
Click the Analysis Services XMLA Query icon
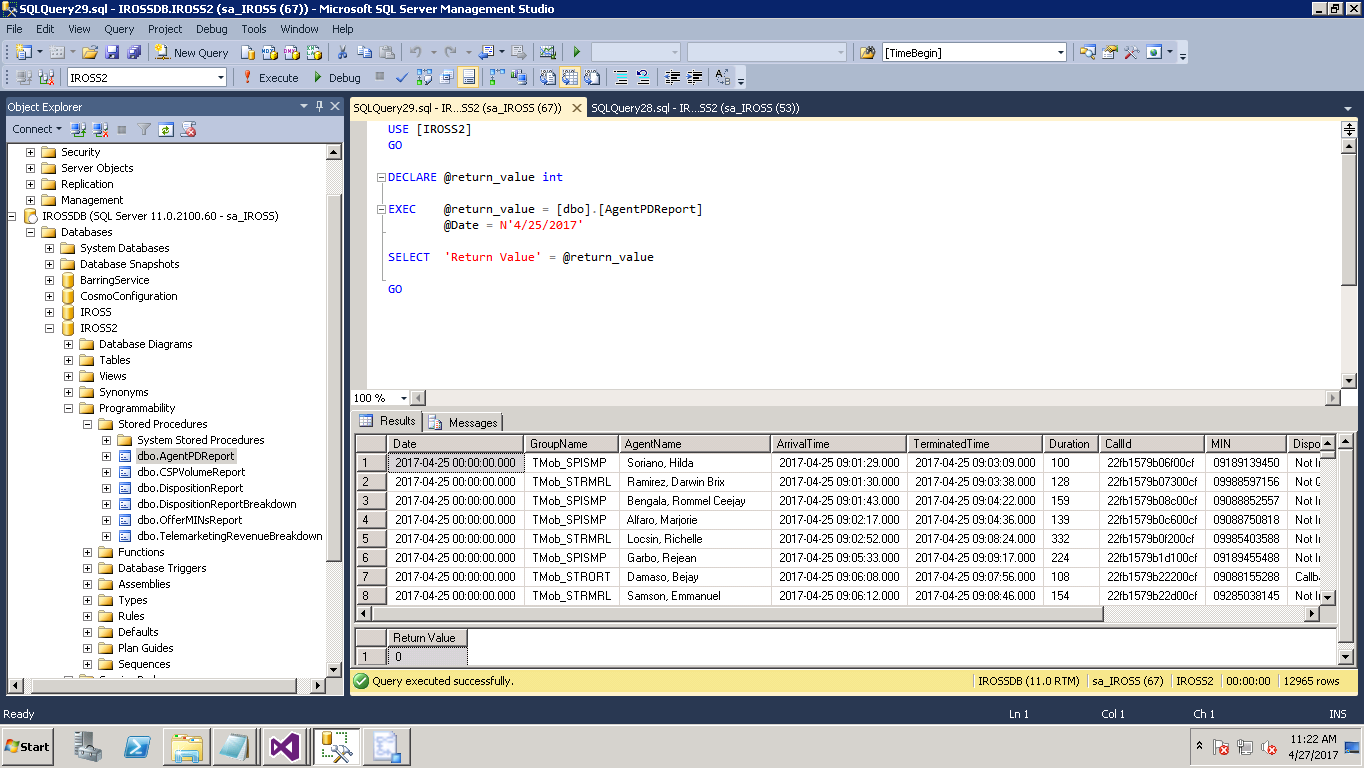tap(314, 52)
